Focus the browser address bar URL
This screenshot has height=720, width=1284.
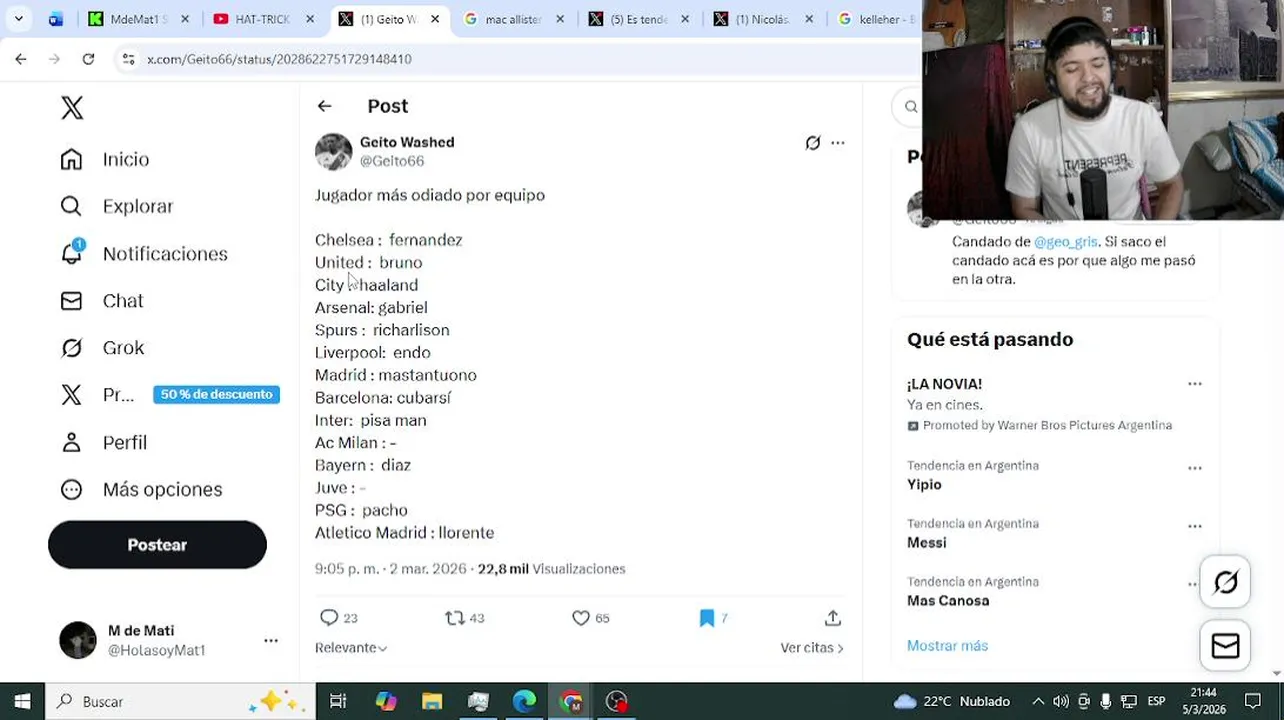279,59
